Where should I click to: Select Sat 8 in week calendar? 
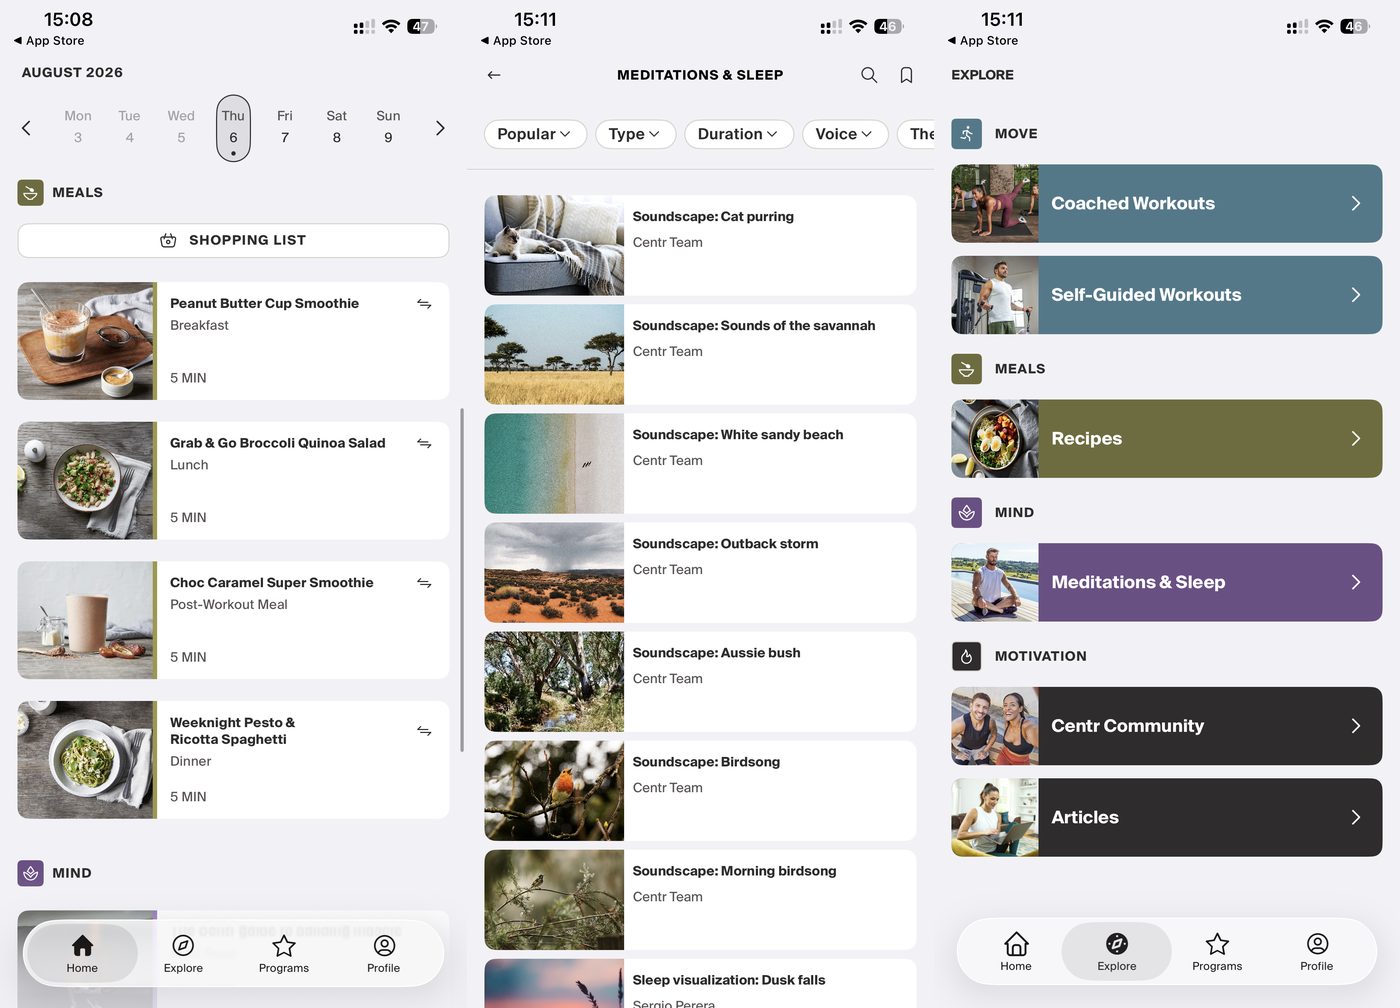[x=337, y=127]
